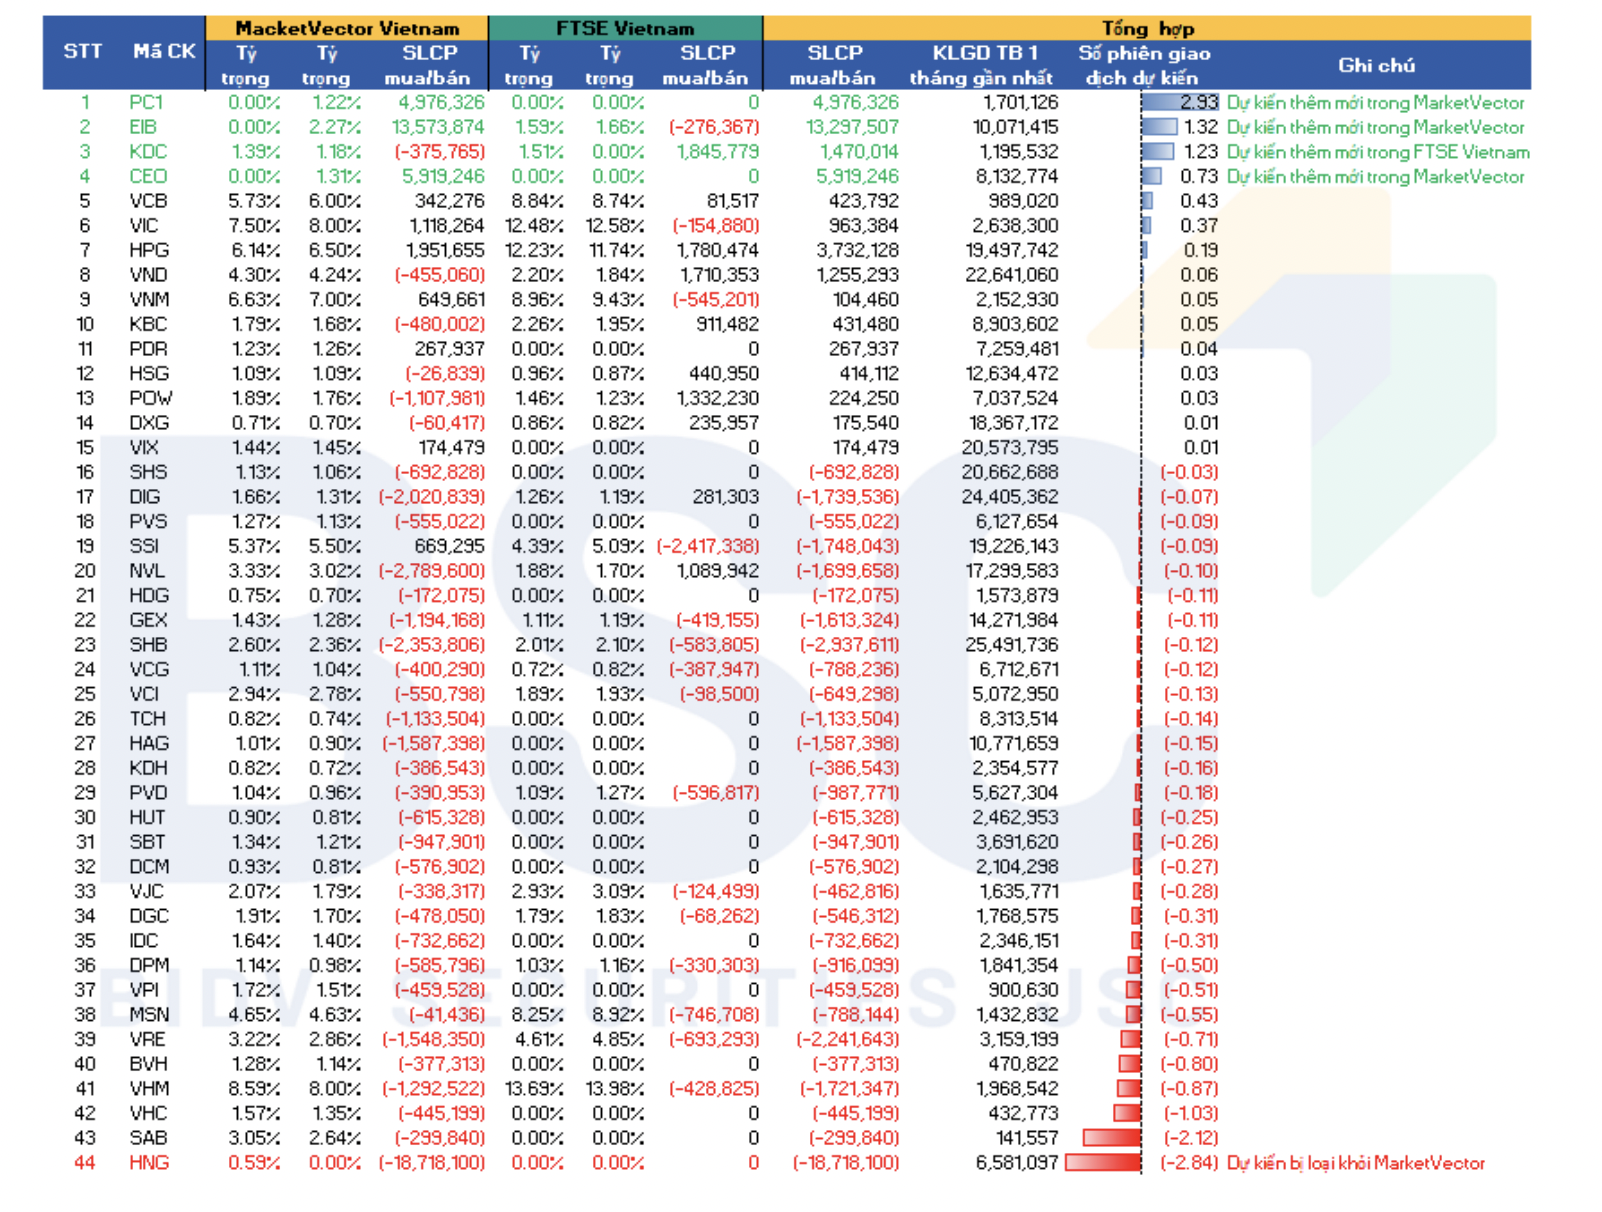This screenshot has width=1602, height=1212.
Task: Select ticker cell 'VJC'
Action: click(146, 892)
